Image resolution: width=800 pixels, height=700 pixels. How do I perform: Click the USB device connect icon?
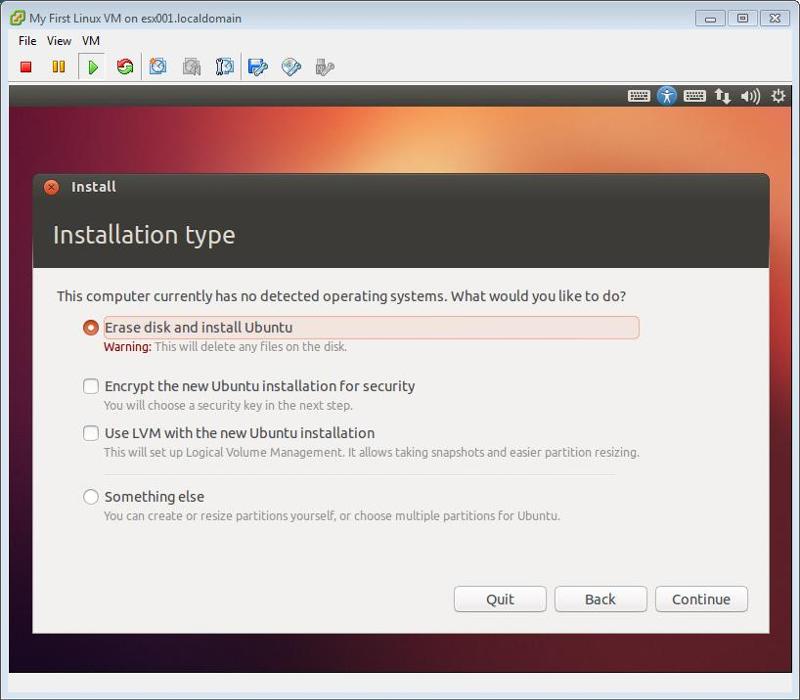324,67
